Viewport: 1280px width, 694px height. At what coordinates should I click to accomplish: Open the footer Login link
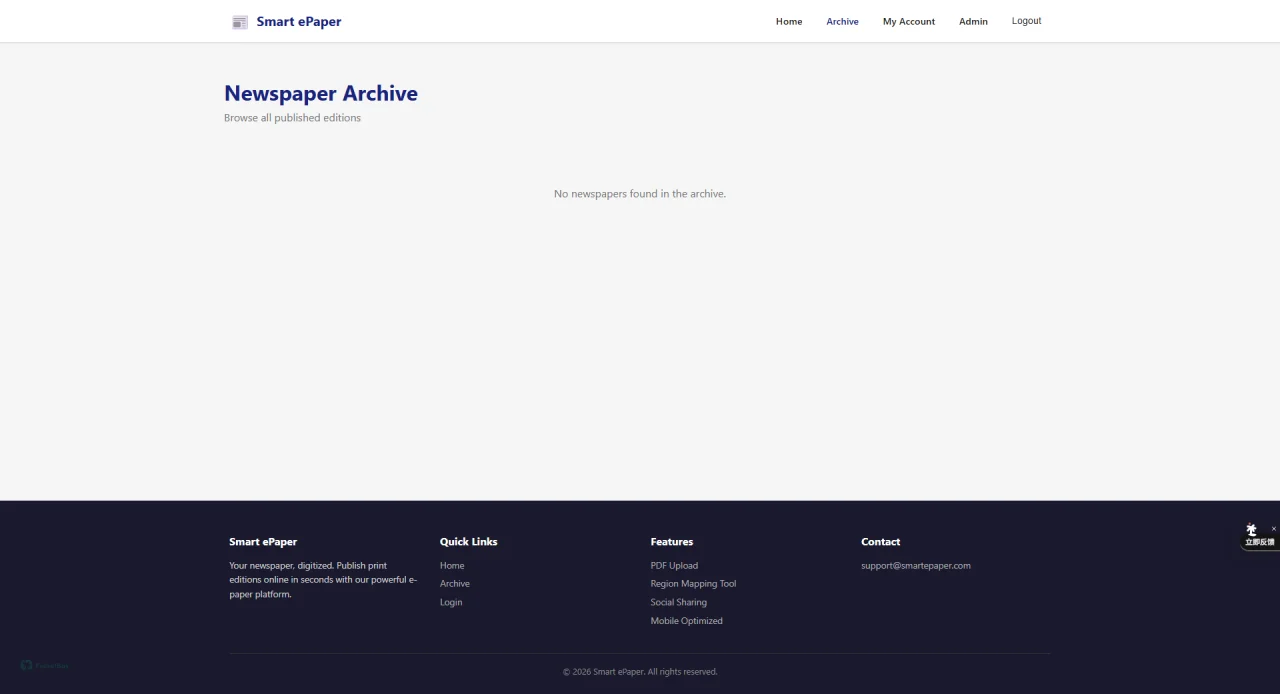tap(451, 603)
